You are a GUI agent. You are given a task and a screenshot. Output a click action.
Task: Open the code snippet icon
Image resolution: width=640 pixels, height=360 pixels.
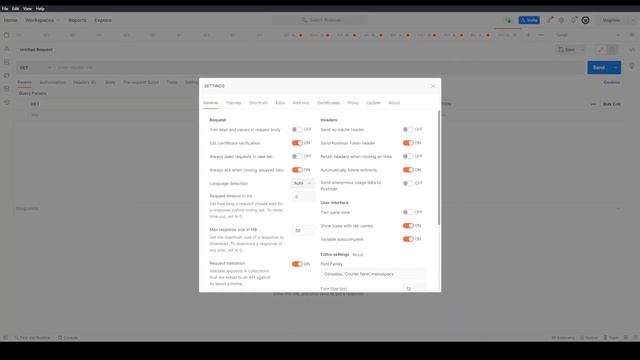click(632, 50)
